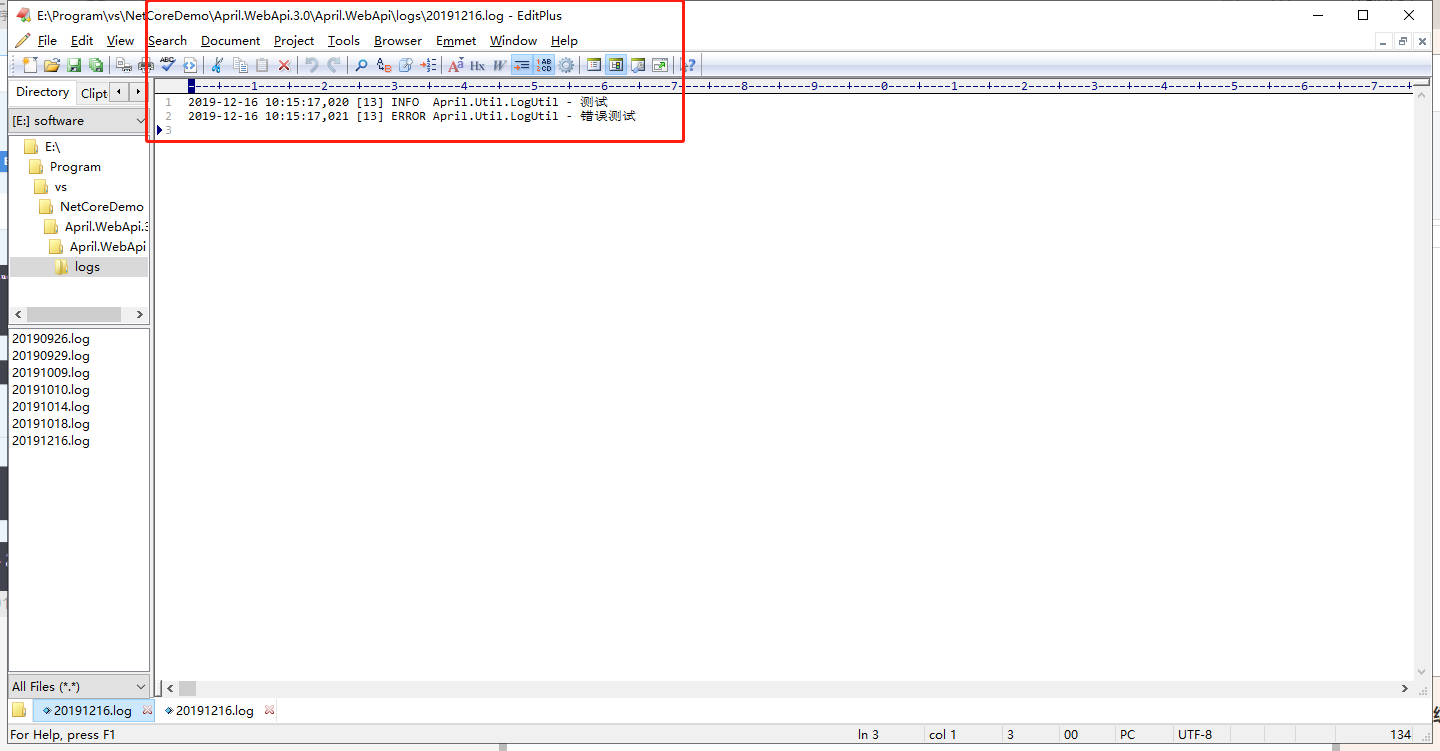Switch to the Cliptext tab
The image size is (1440, 751).
pos(94,93)
